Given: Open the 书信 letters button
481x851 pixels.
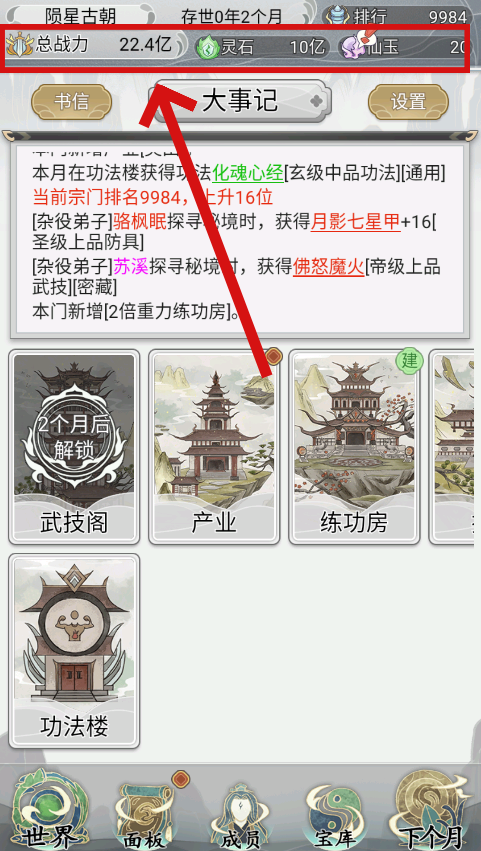Looking at the screenshot, I should pos(72,101).
